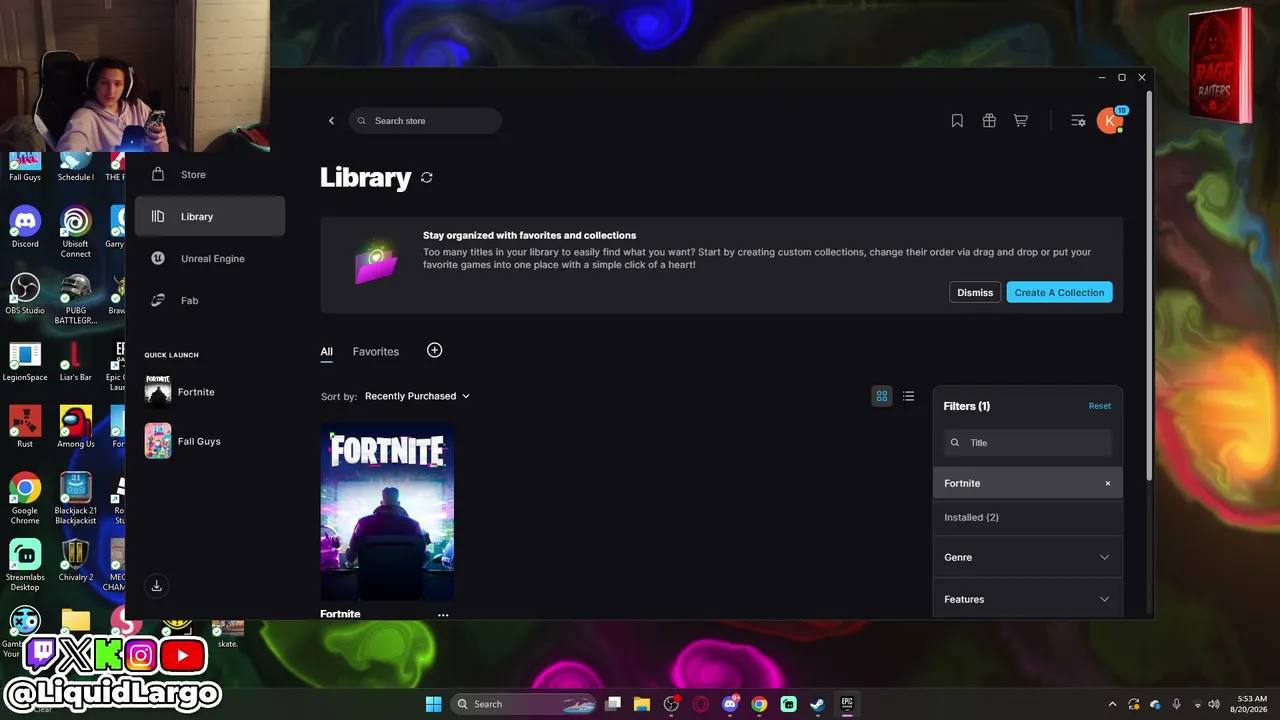
Task: Open the Store section in the sidebar
Action: coord(210,174)
